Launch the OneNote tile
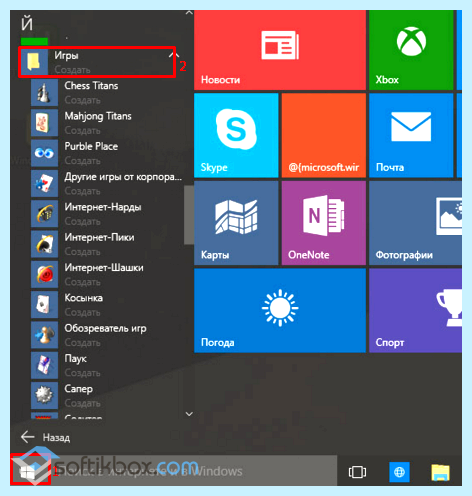The image size is (472, 496). [324, 223]
